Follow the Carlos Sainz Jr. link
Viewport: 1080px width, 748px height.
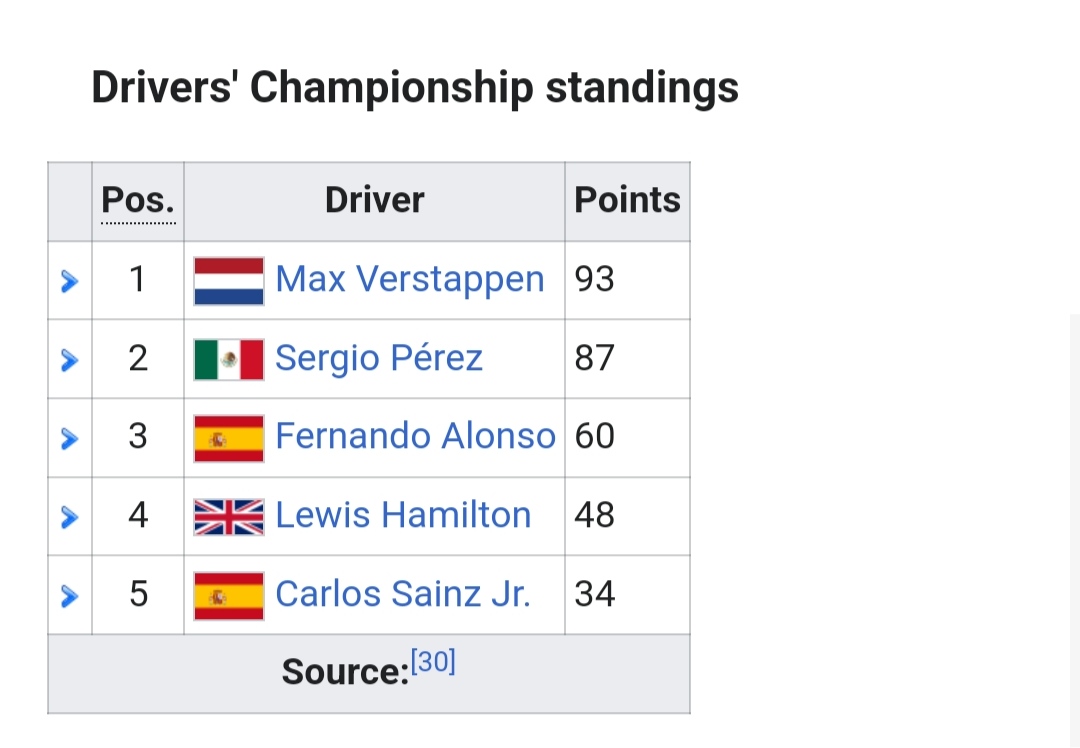coord(402,594)
